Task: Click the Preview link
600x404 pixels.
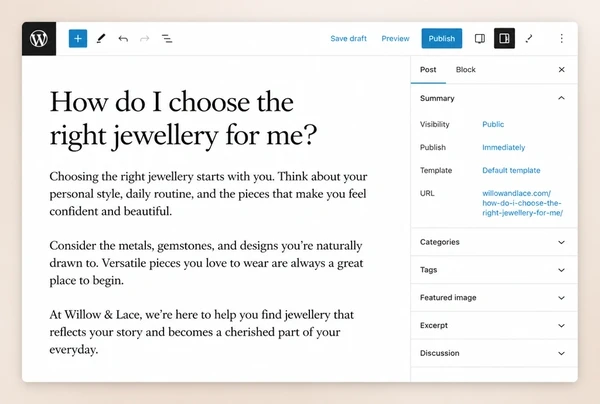Action: coord(395,39)
